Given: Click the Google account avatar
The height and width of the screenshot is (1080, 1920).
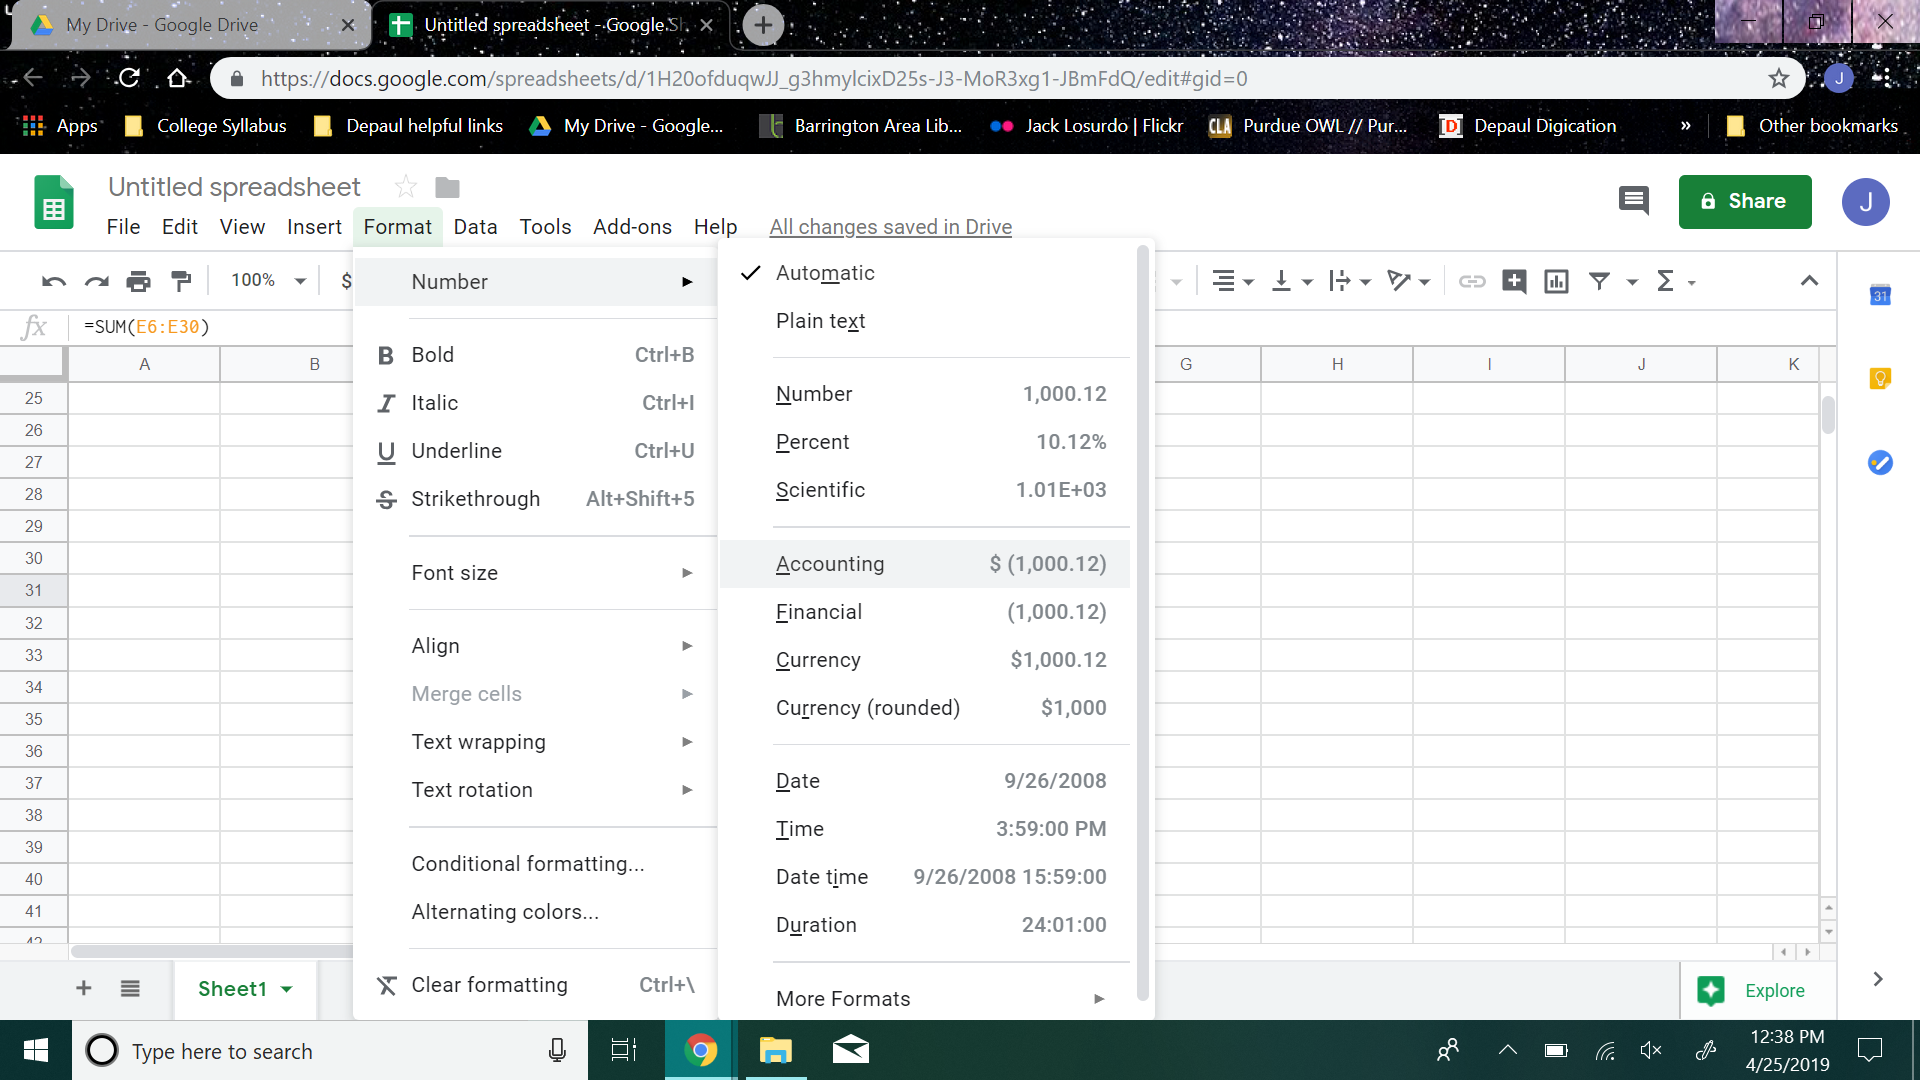Looking at the screenshot, I should click(x=1865, y=202).
